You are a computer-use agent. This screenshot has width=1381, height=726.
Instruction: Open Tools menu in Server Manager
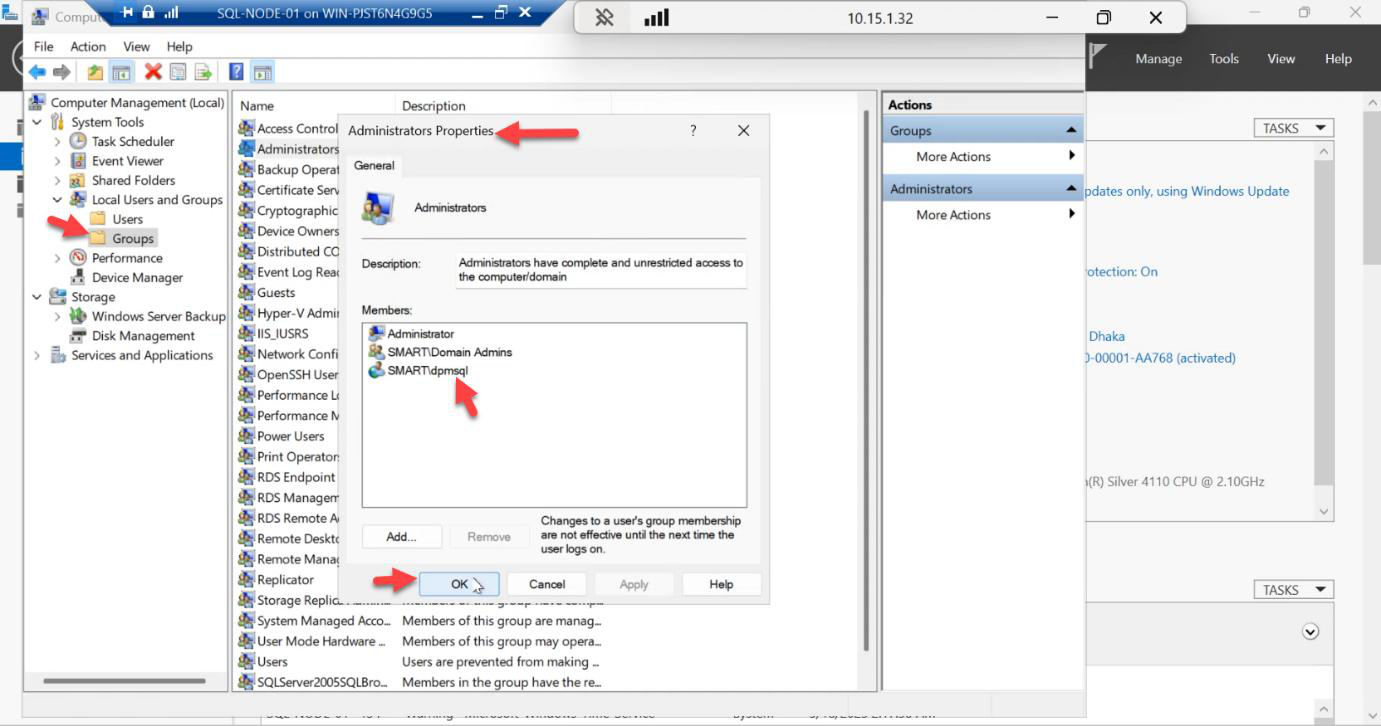click(1224, 59)
